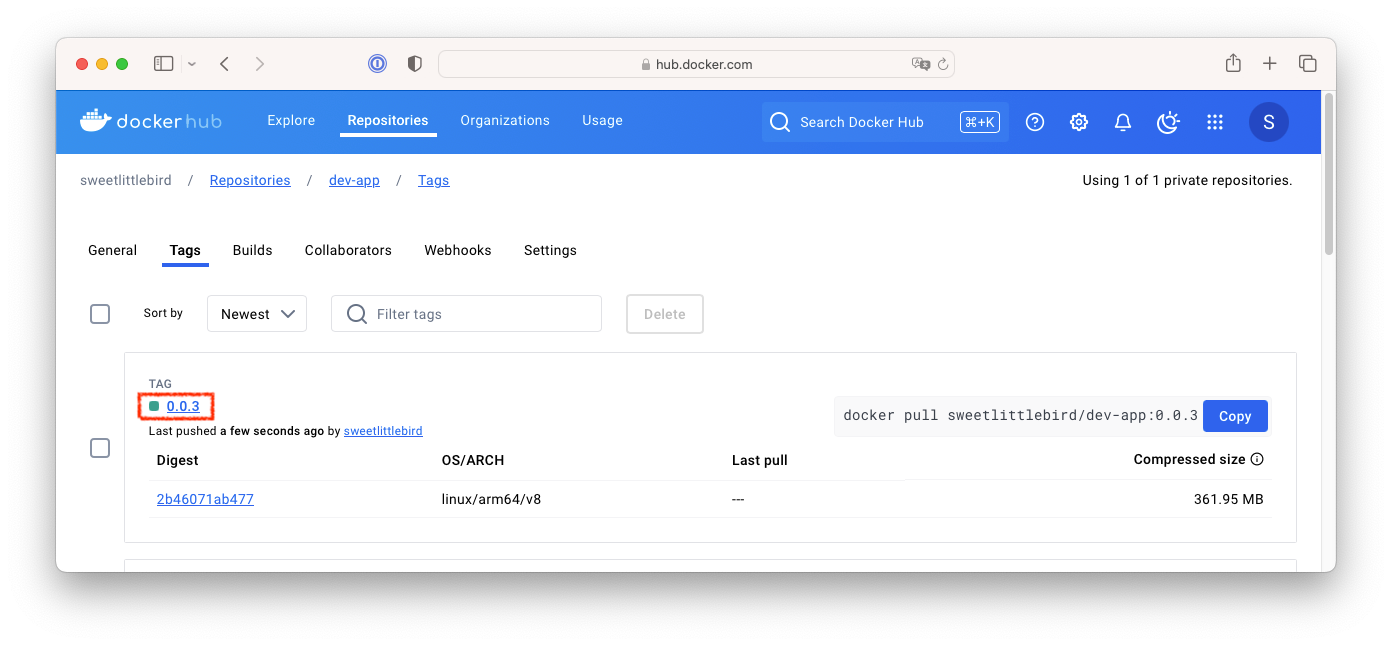
Task: Open the S user avatar menu
Action: (1269, 122)
